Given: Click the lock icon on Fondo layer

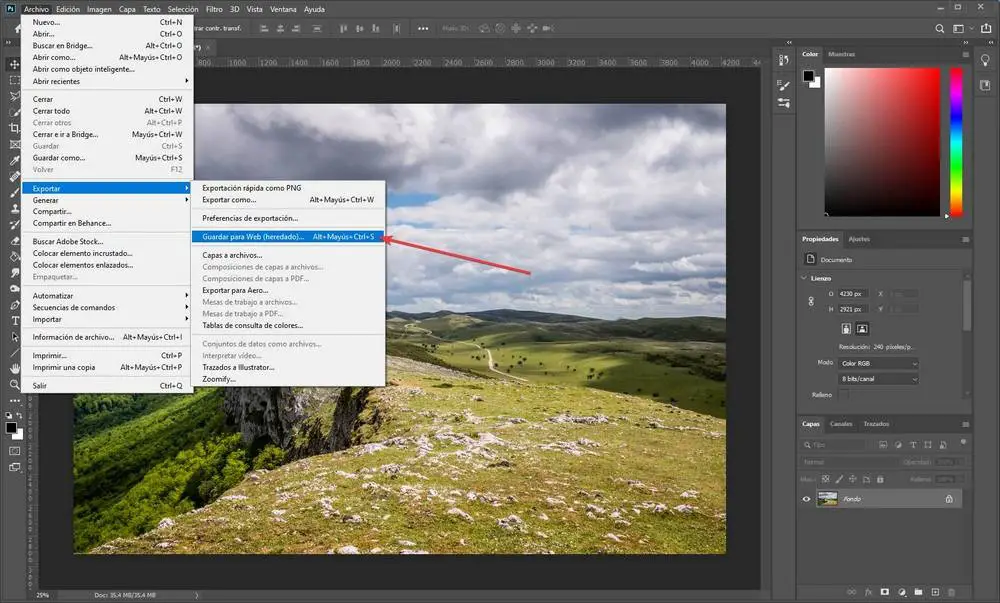Looking at the screenshot, I should pos(949,499).
